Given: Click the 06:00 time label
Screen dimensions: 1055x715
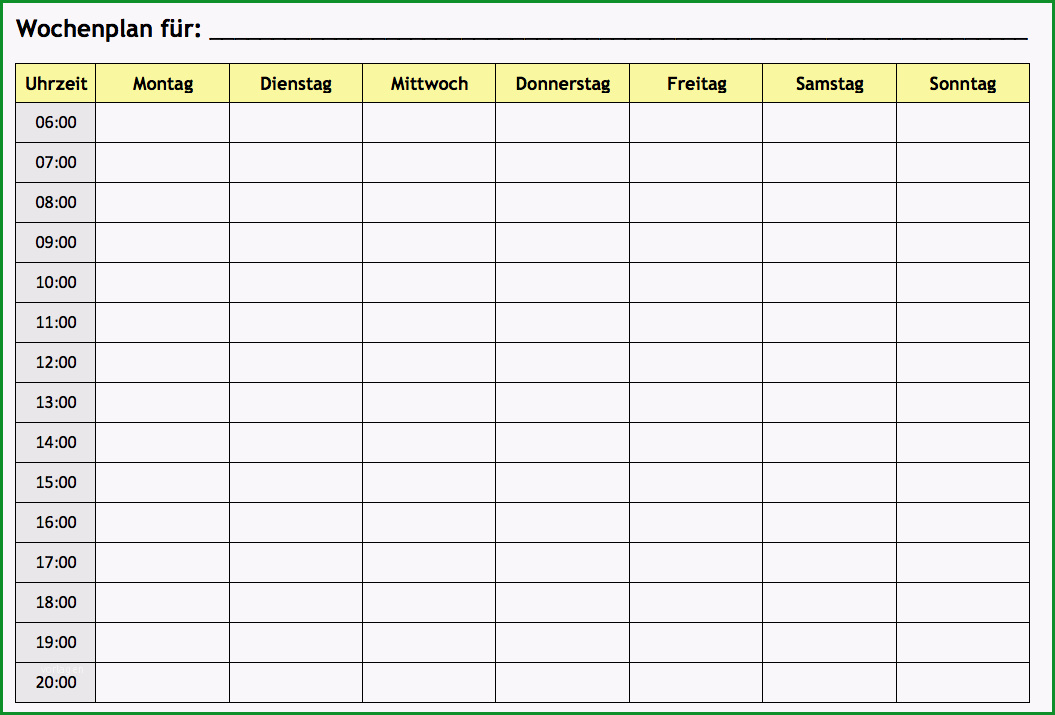Looking at the screenshot, I should point(56,122).
